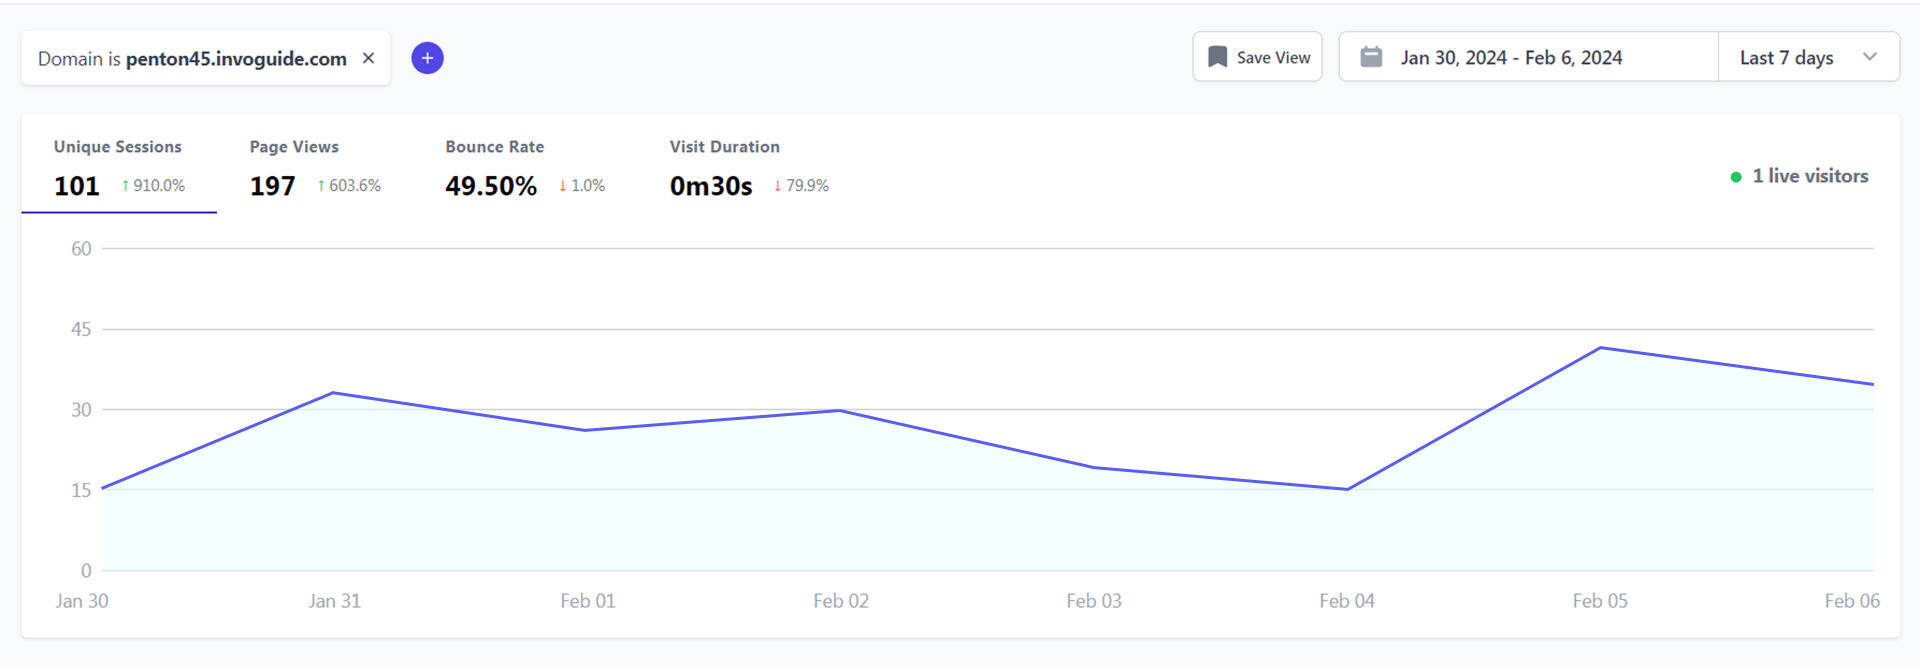Click the bookmark icon in Save View
The image size is (1920, 667).
pos(1217,57)
